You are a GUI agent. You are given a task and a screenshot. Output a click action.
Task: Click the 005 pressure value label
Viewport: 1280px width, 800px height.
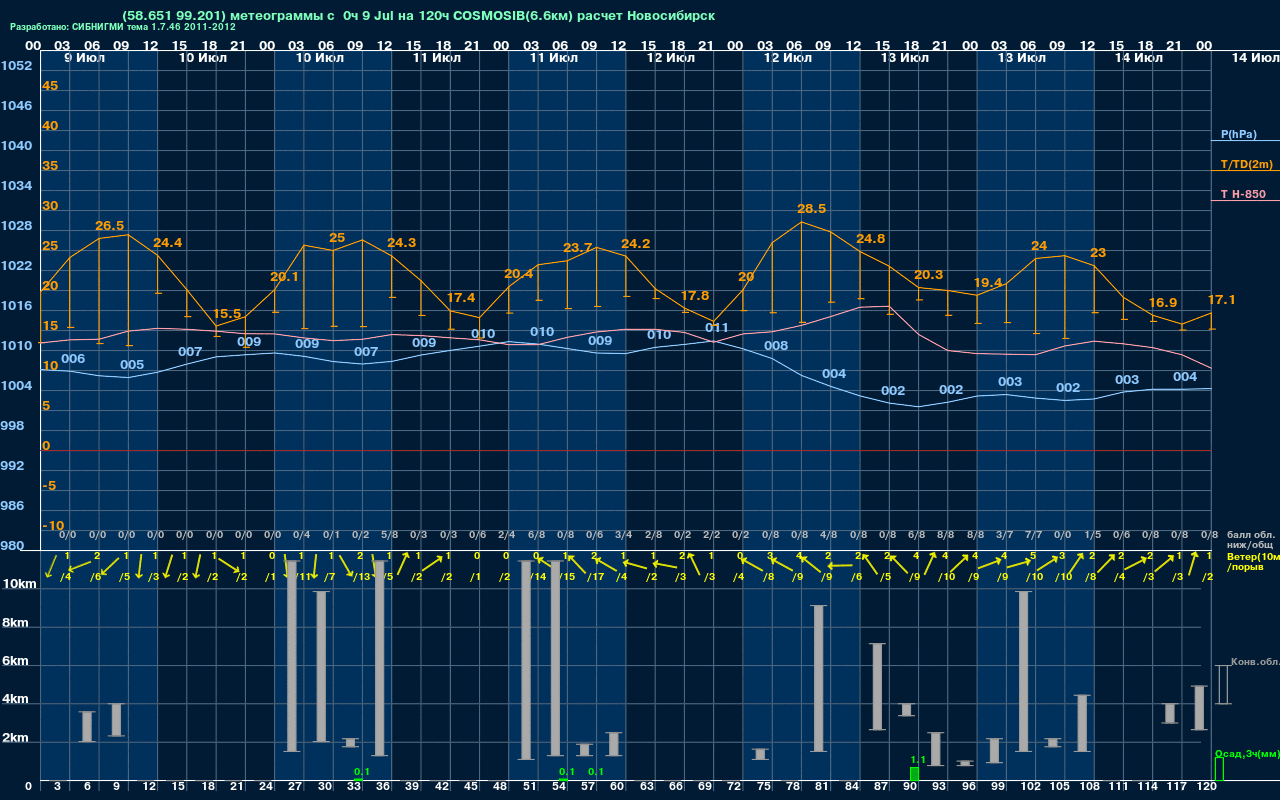(x=132, y=365)
